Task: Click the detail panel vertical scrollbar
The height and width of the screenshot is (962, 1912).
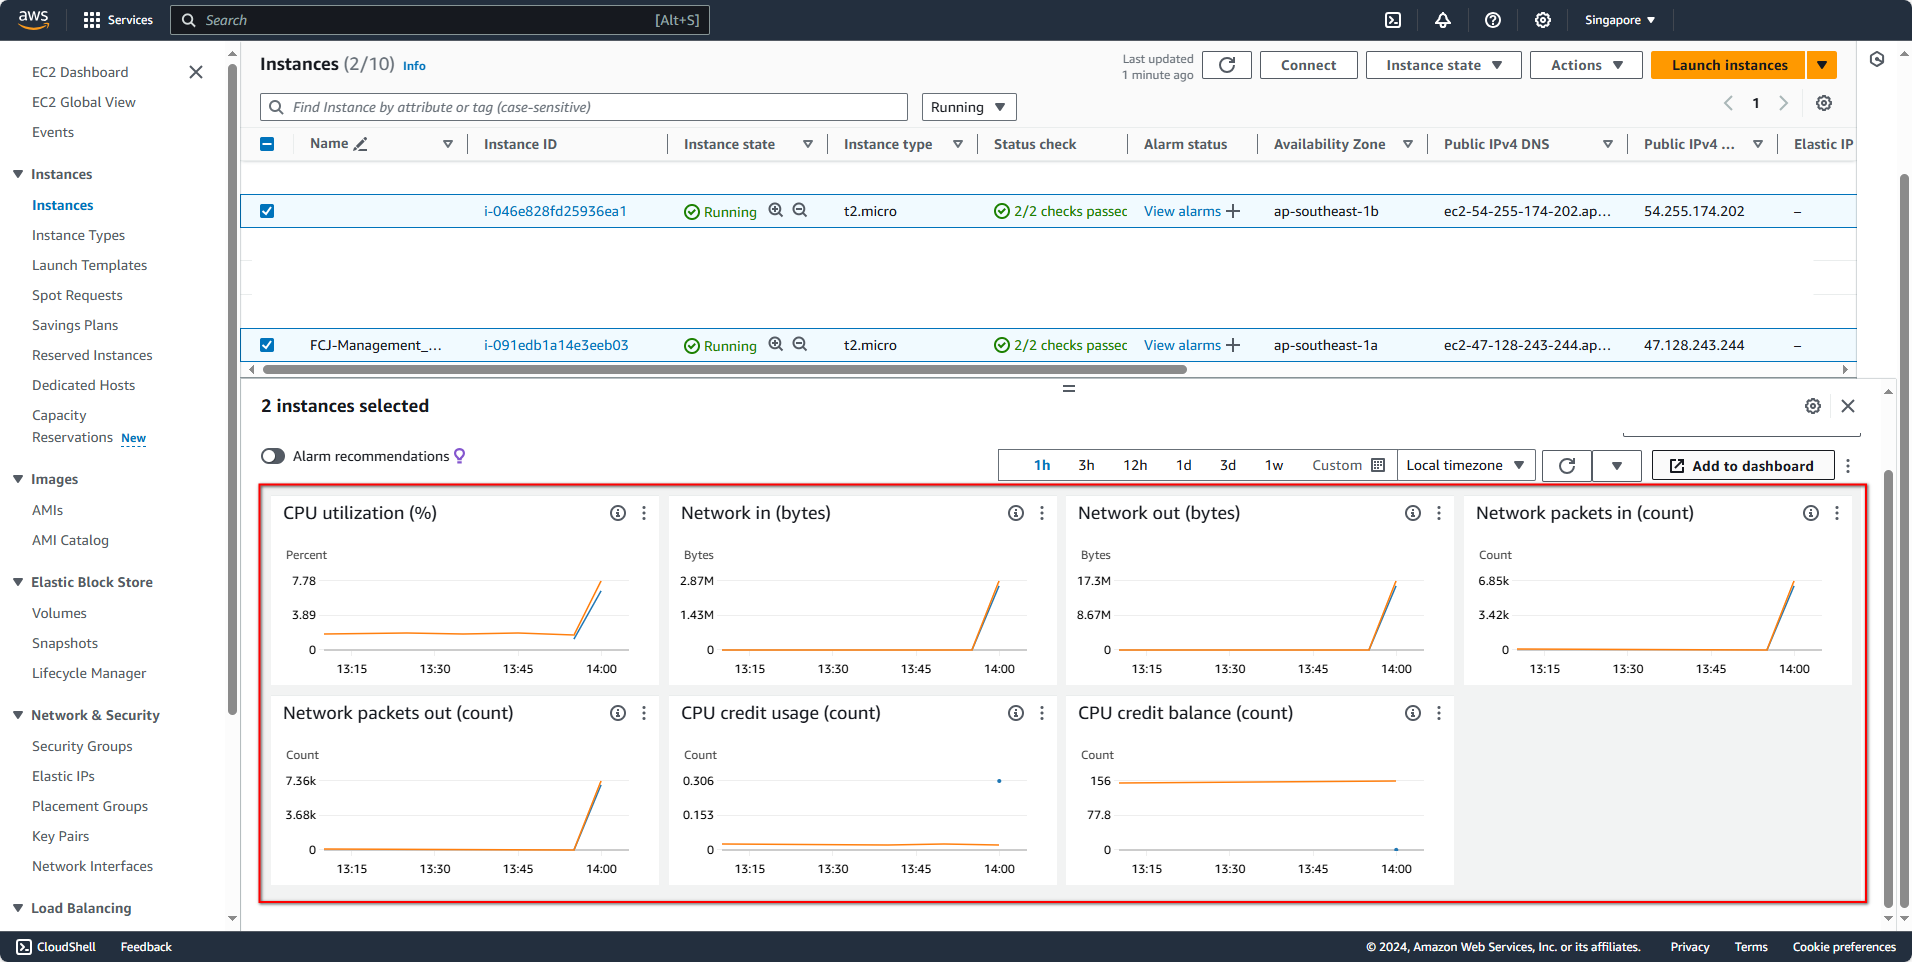Action: click(1889, 688)
